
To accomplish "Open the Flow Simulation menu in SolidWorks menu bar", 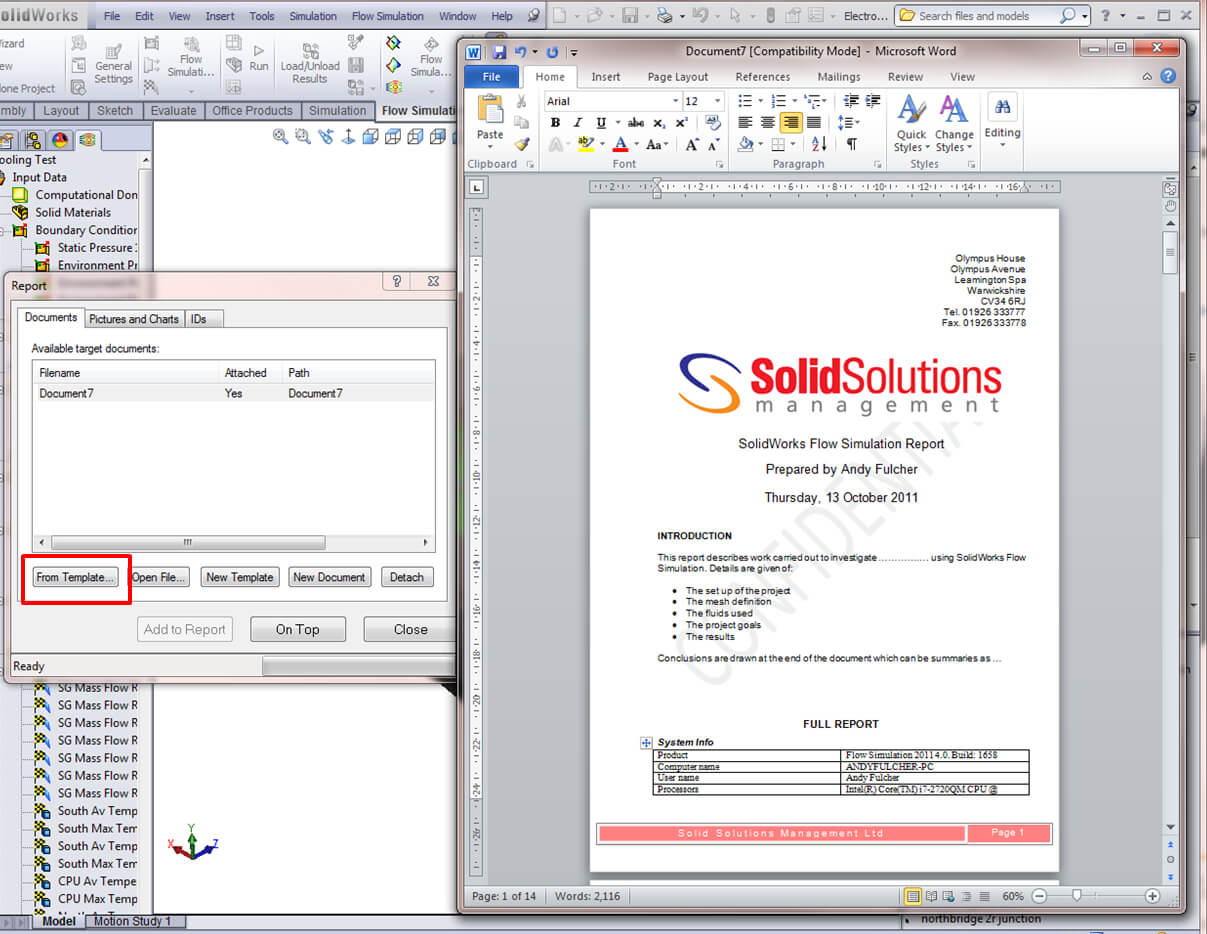I will coord(388,16).
